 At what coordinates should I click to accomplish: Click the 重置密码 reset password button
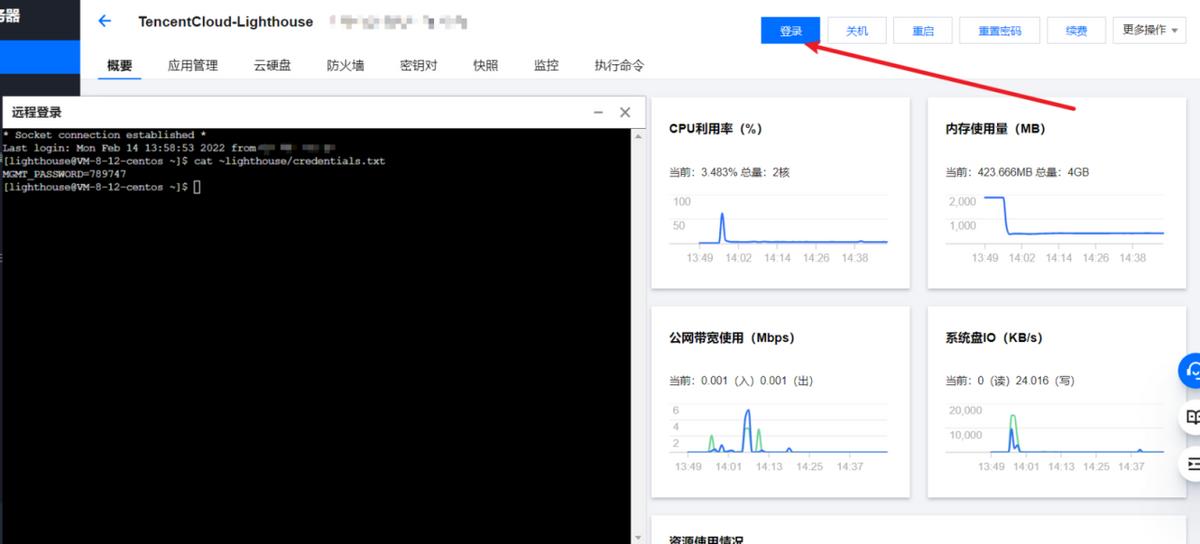(x=999, y=31)
